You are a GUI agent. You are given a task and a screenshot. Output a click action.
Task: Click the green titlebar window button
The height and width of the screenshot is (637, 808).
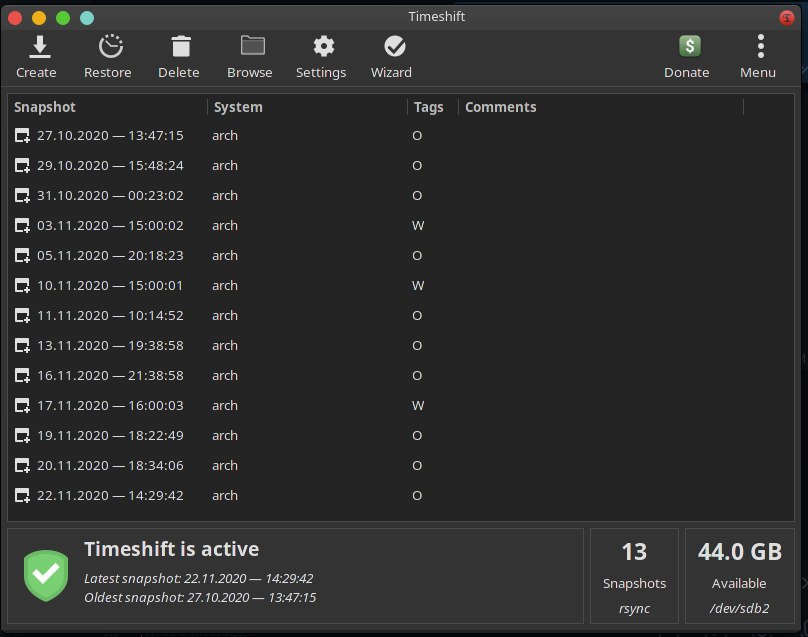63,18
